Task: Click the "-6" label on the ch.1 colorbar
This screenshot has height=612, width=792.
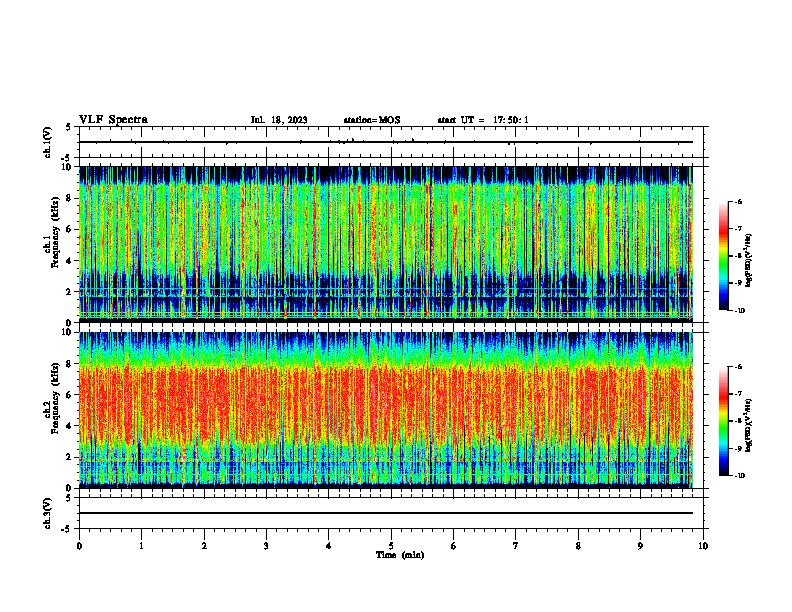Action: click(x=739, y=201)
